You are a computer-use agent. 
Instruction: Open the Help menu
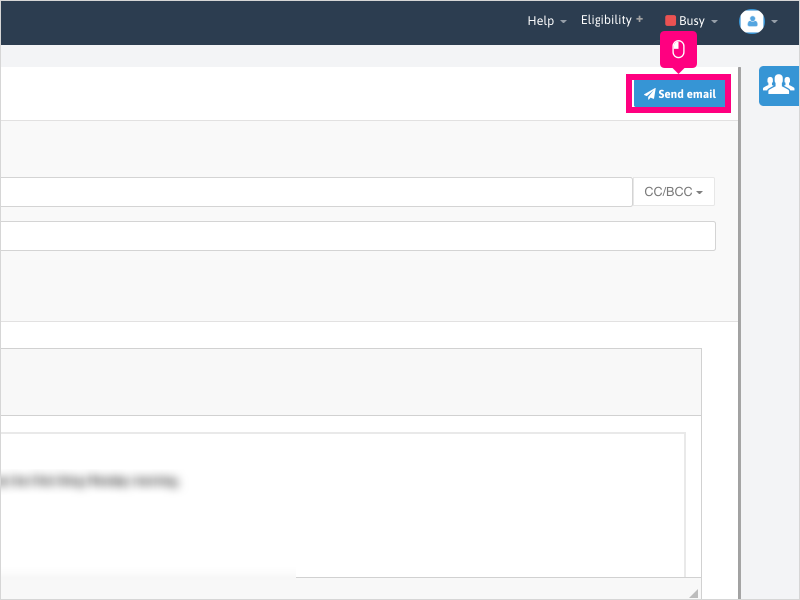pyautogui.click(x=546, y=21)
